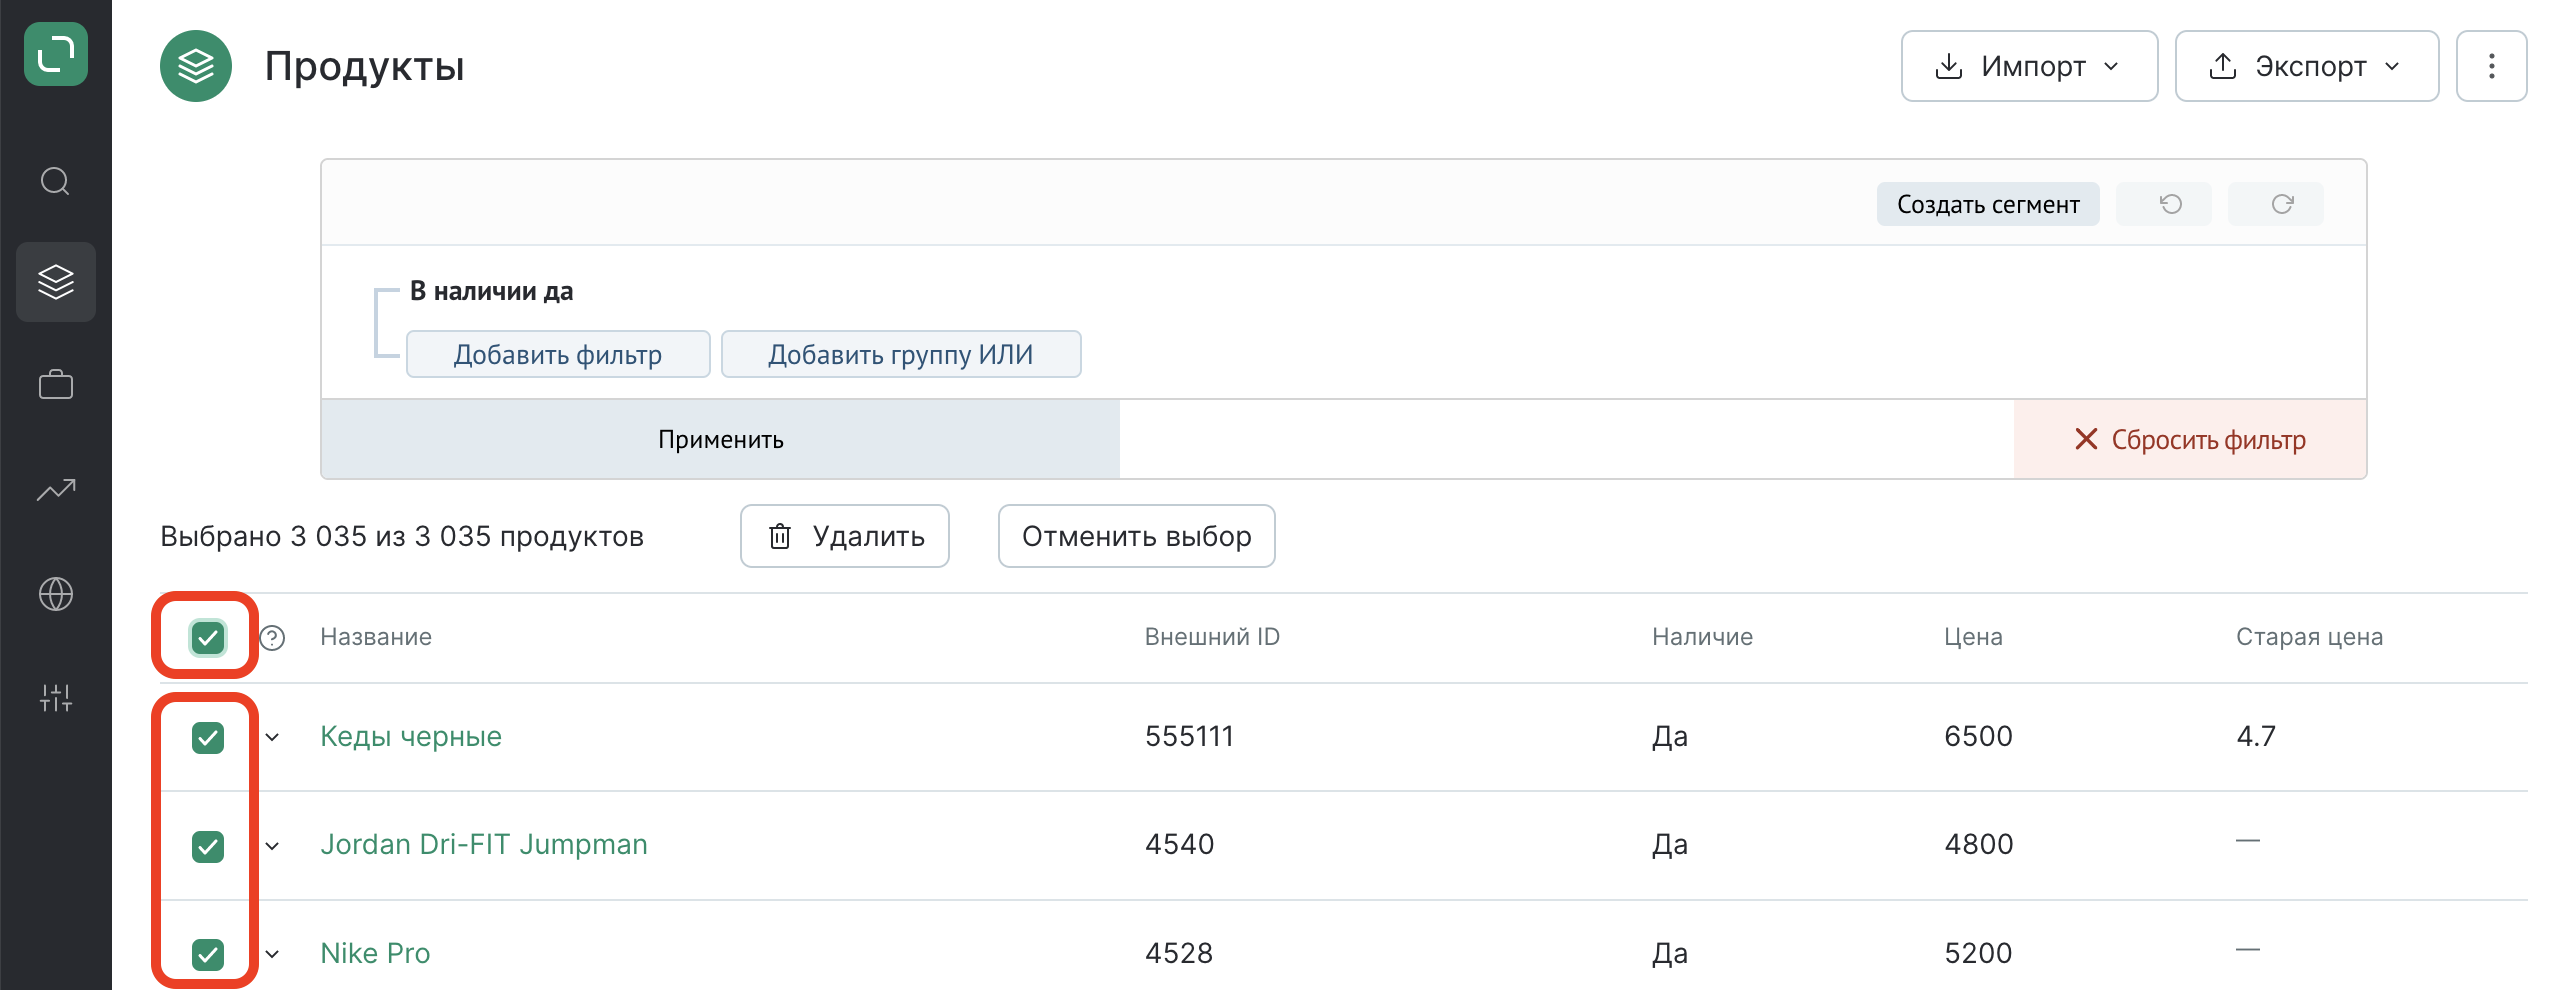Image resolution: width=2576 pixels, height=990 pixels.
Task: Click Добавить фильтр button
Action: (x=558, y=354)
